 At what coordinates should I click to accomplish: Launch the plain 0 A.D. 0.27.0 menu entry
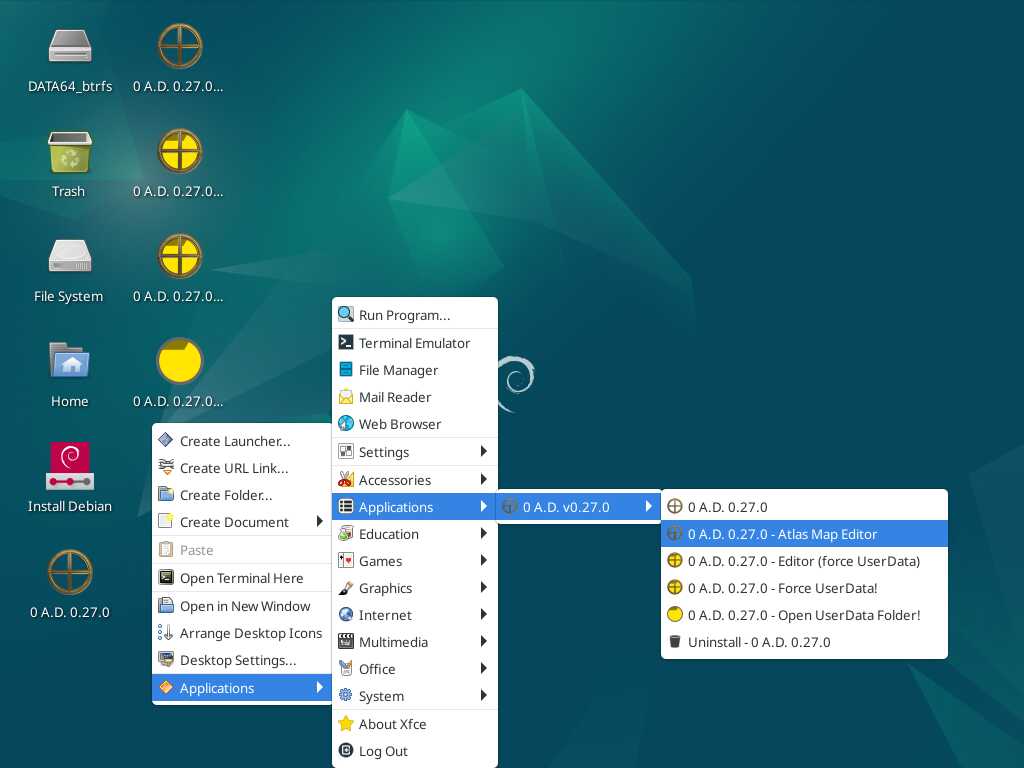click(x=804, y=507)
